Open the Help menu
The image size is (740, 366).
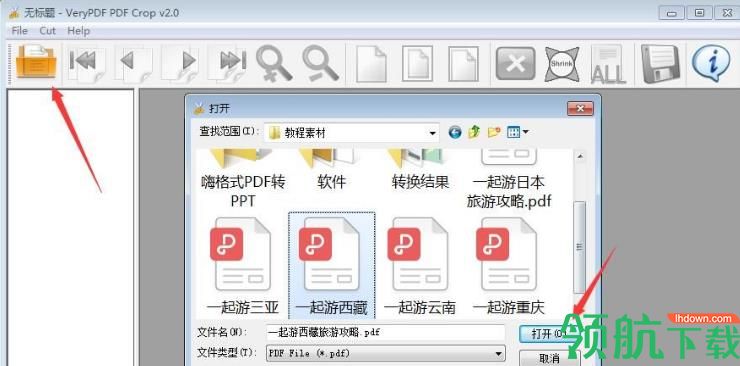point(78,31)
